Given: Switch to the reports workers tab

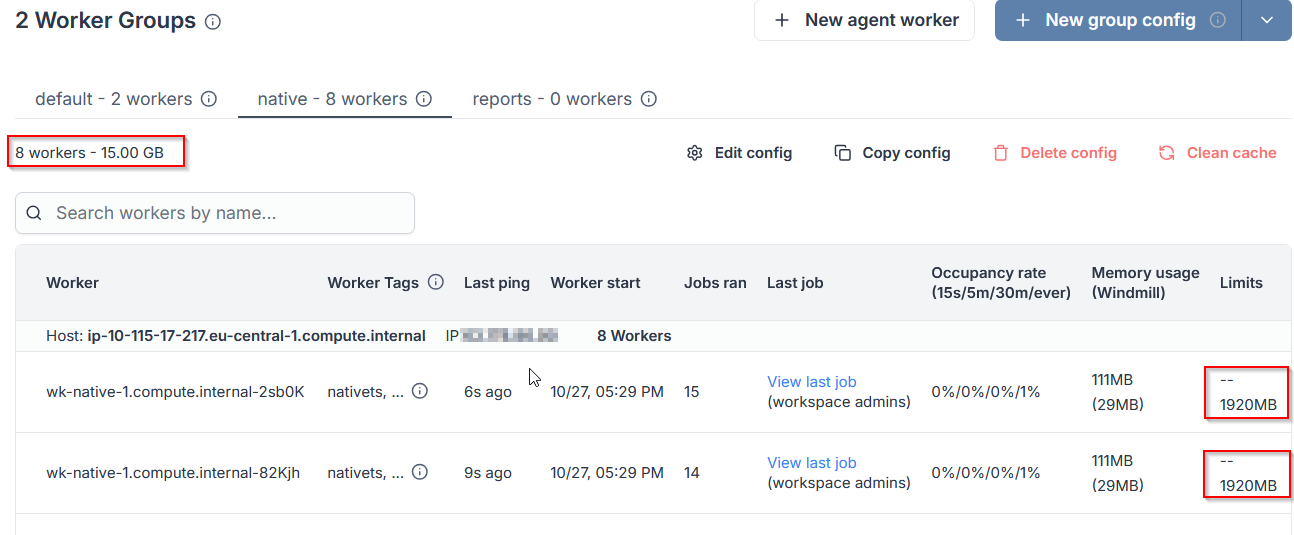Looking at the screenshot, I should (x=552, y=99).
